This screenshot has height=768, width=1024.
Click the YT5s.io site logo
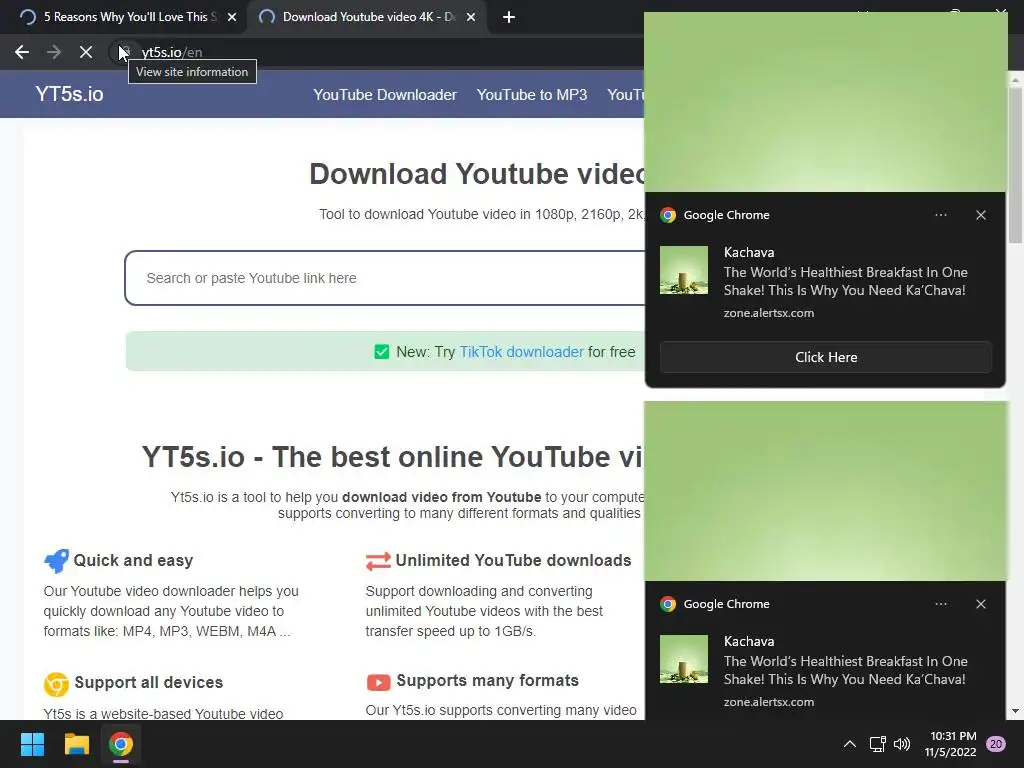tap(69, 94)
